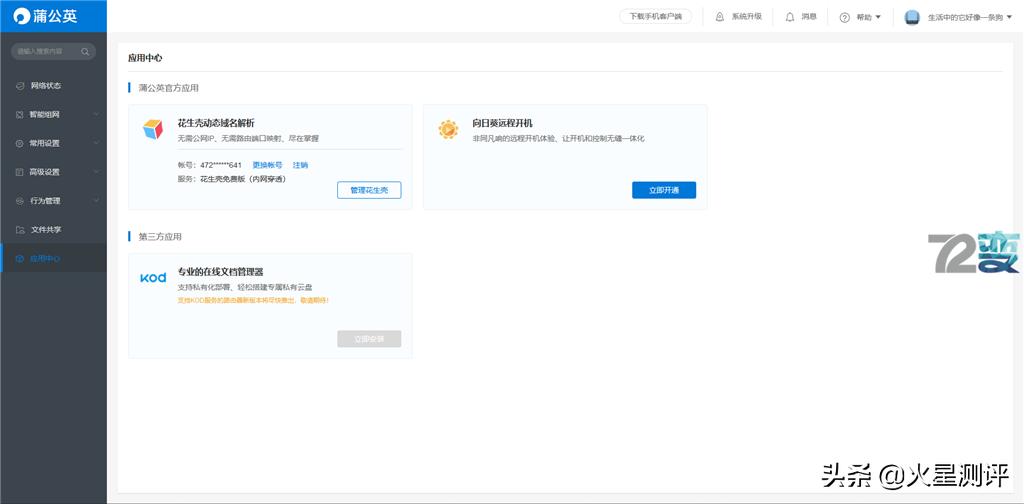Screen dimensions: 1024x504
Task: Click the account number 472******641
Action: [x=221, y=165]
